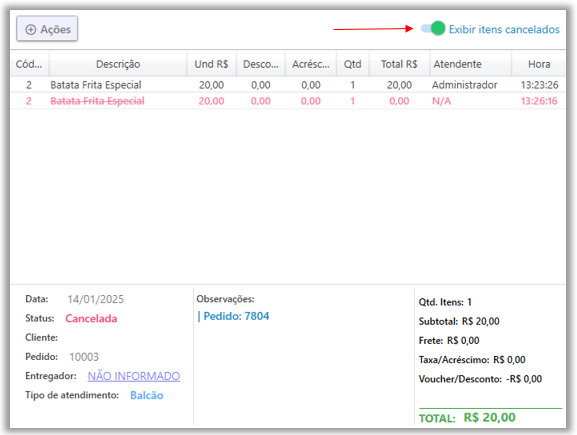Sort by the Qtd column header
The width and height of the screenshot is (577, 435).
pyautogui.click(x=353, y=64)
